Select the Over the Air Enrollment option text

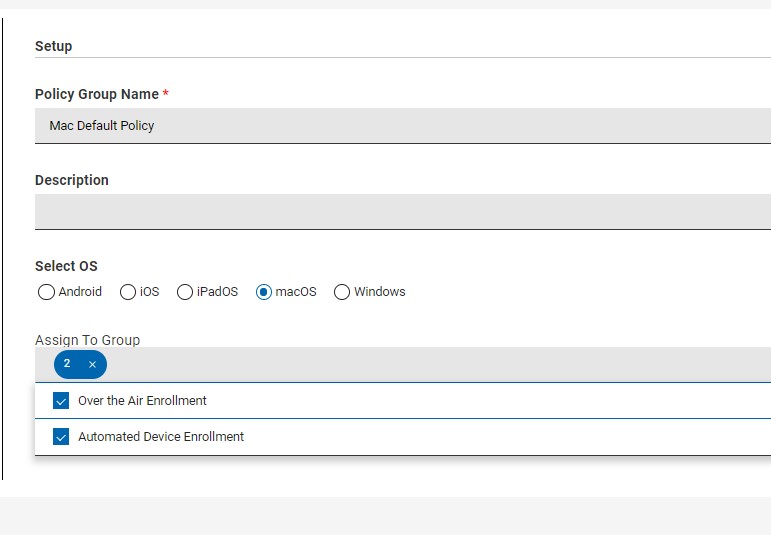point(142,401)
